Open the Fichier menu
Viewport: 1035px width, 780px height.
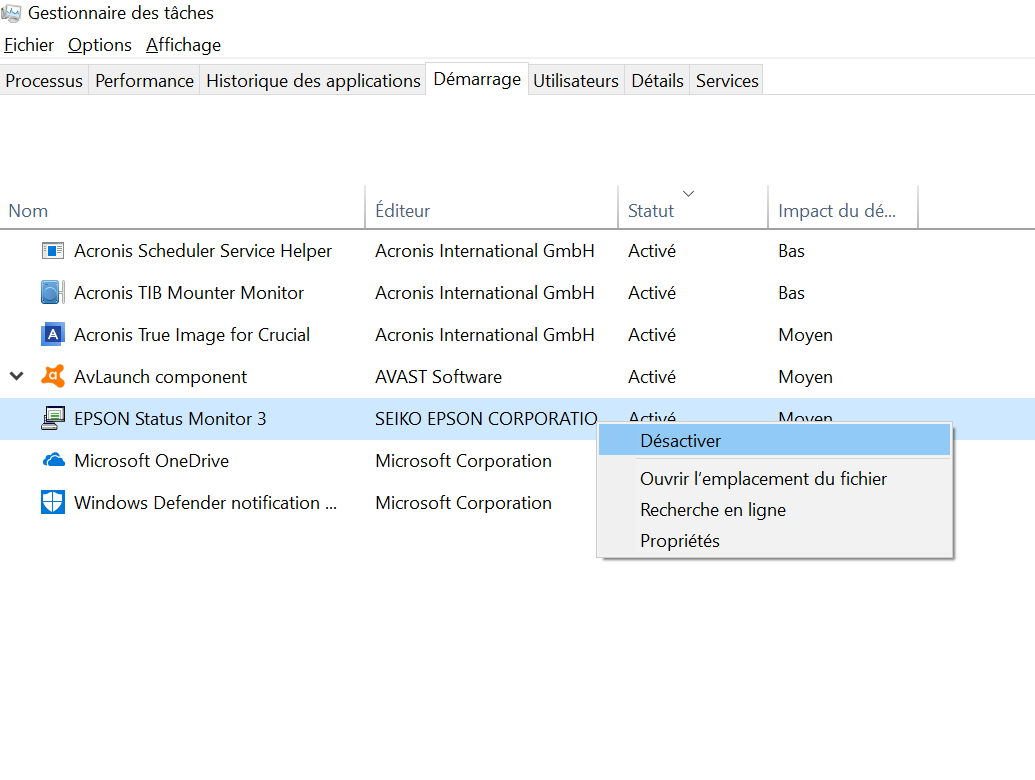29,45
